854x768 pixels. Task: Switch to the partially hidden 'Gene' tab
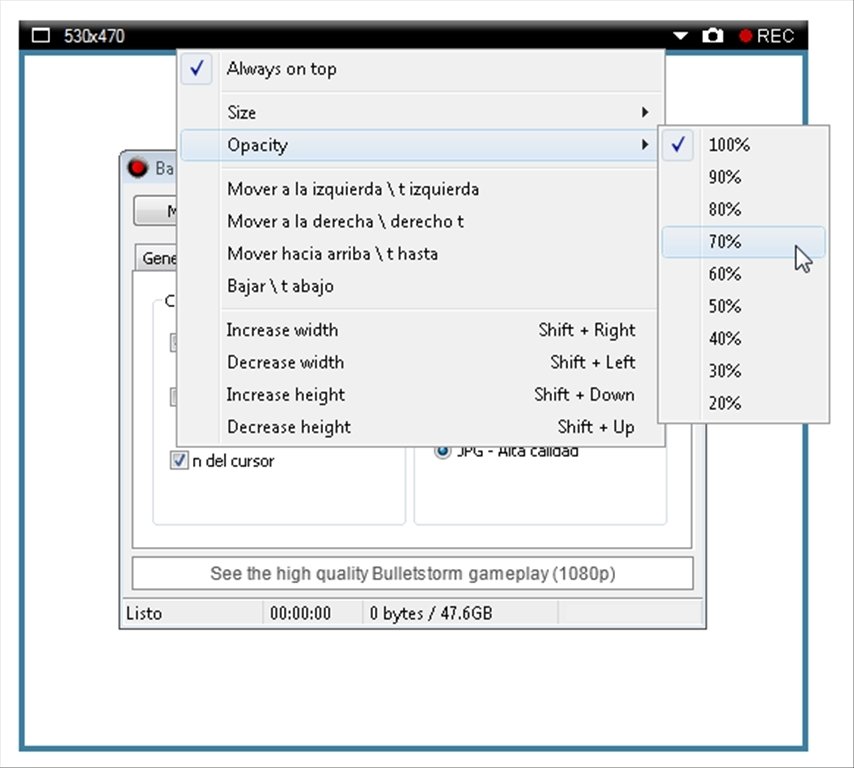click(158, 258)
